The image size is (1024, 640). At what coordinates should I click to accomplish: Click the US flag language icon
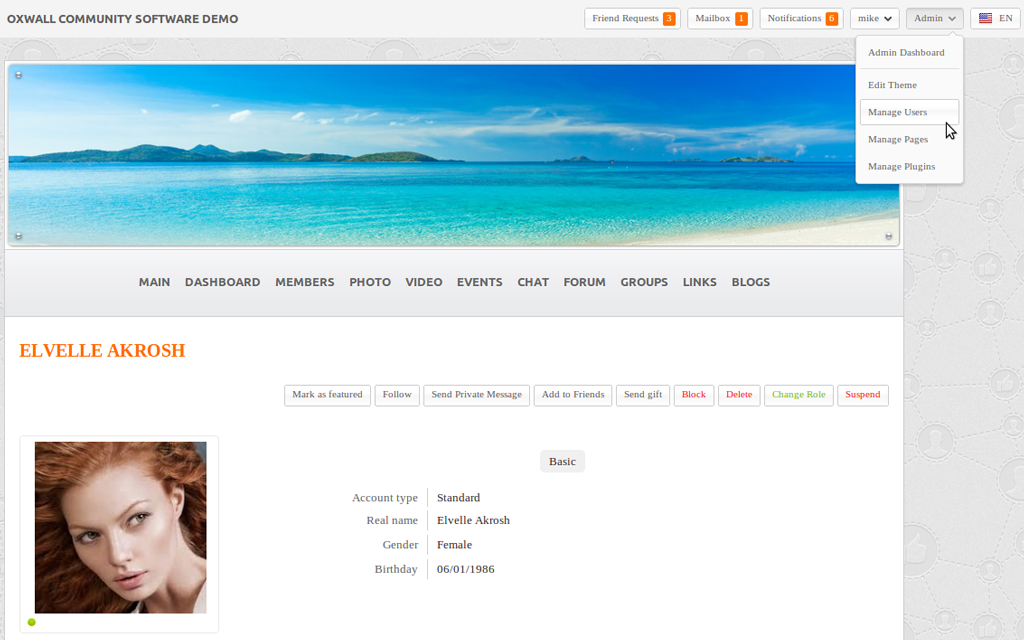click(985, 19)
